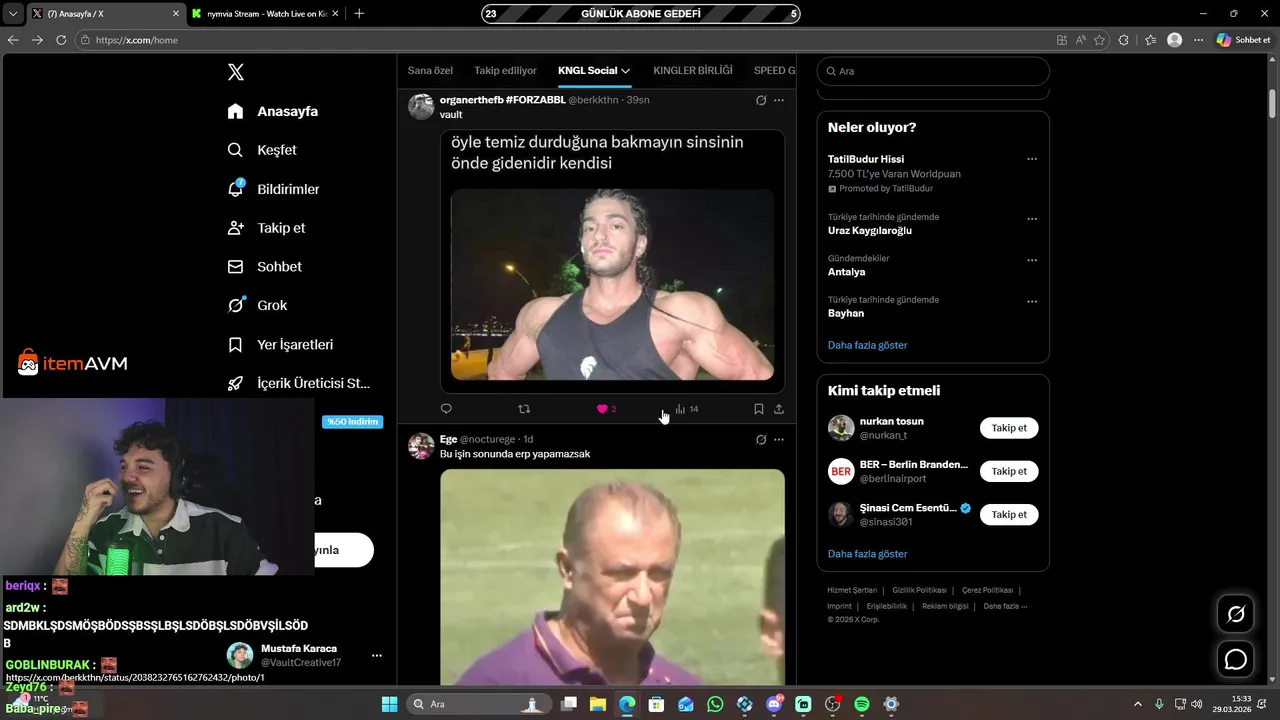This screenshot has width=1280, height=720.
Task: Open Takip et in sidebar
Action: pos(266,228)
